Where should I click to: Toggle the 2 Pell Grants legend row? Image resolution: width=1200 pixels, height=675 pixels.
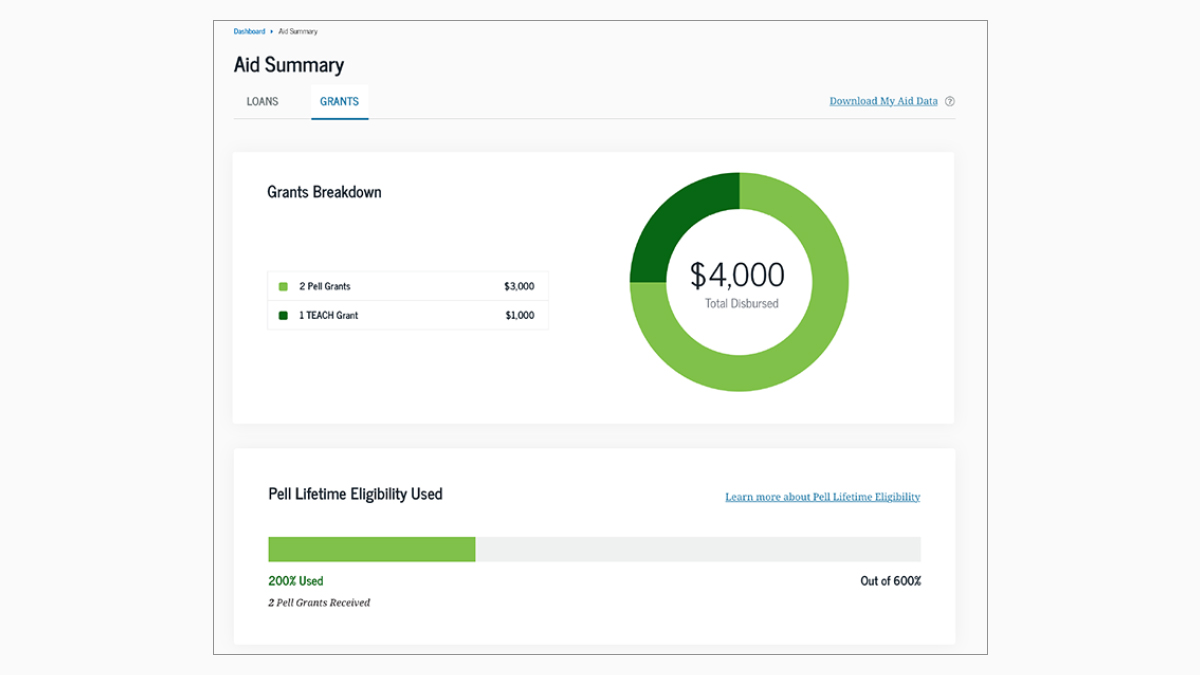tap(407, 286)
